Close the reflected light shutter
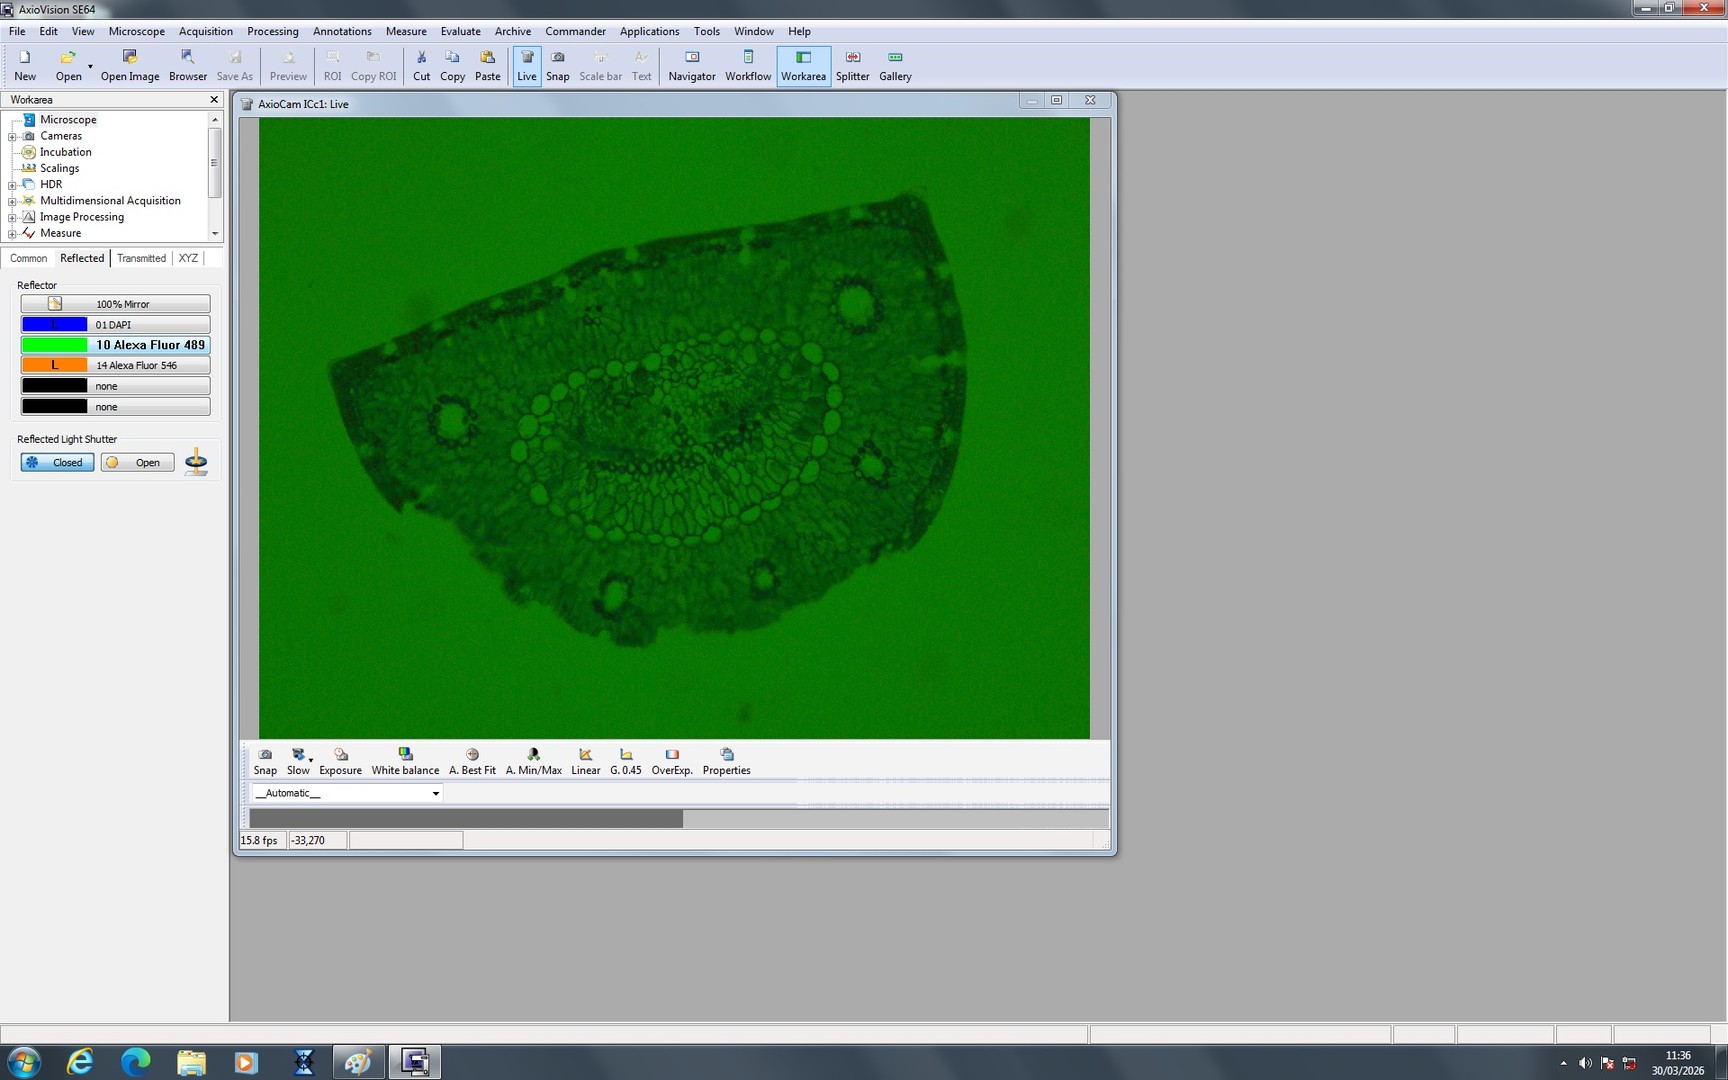Viewport: 1728px width, 1080px height. (x=56, y=462)
